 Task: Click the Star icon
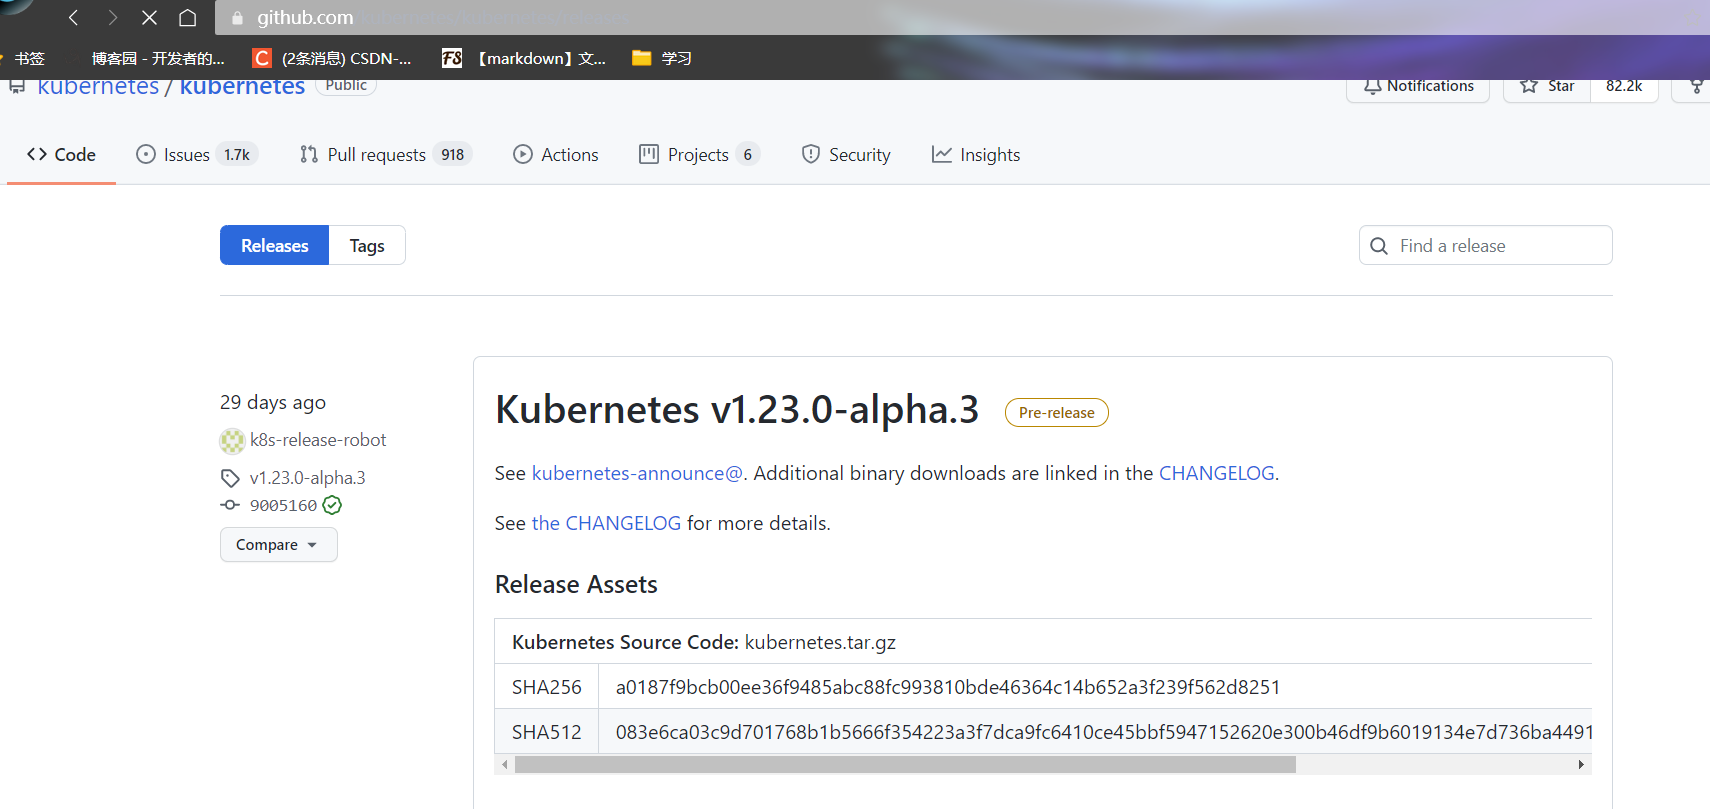(x=1529, y=86)
